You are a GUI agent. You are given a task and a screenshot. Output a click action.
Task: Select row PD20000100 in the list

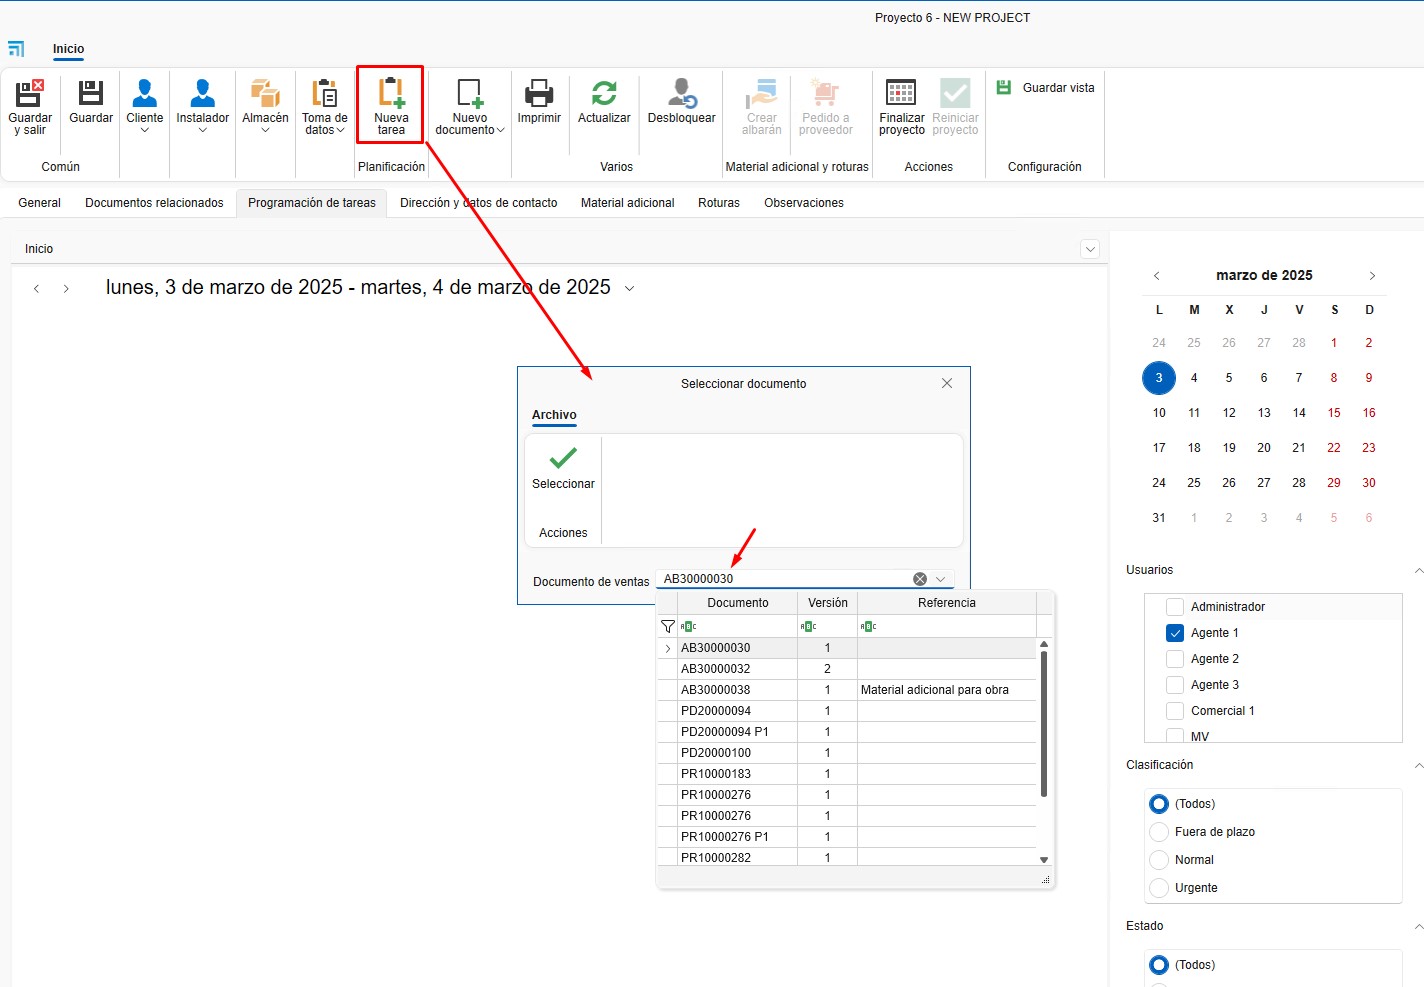(x=846, y=753)
